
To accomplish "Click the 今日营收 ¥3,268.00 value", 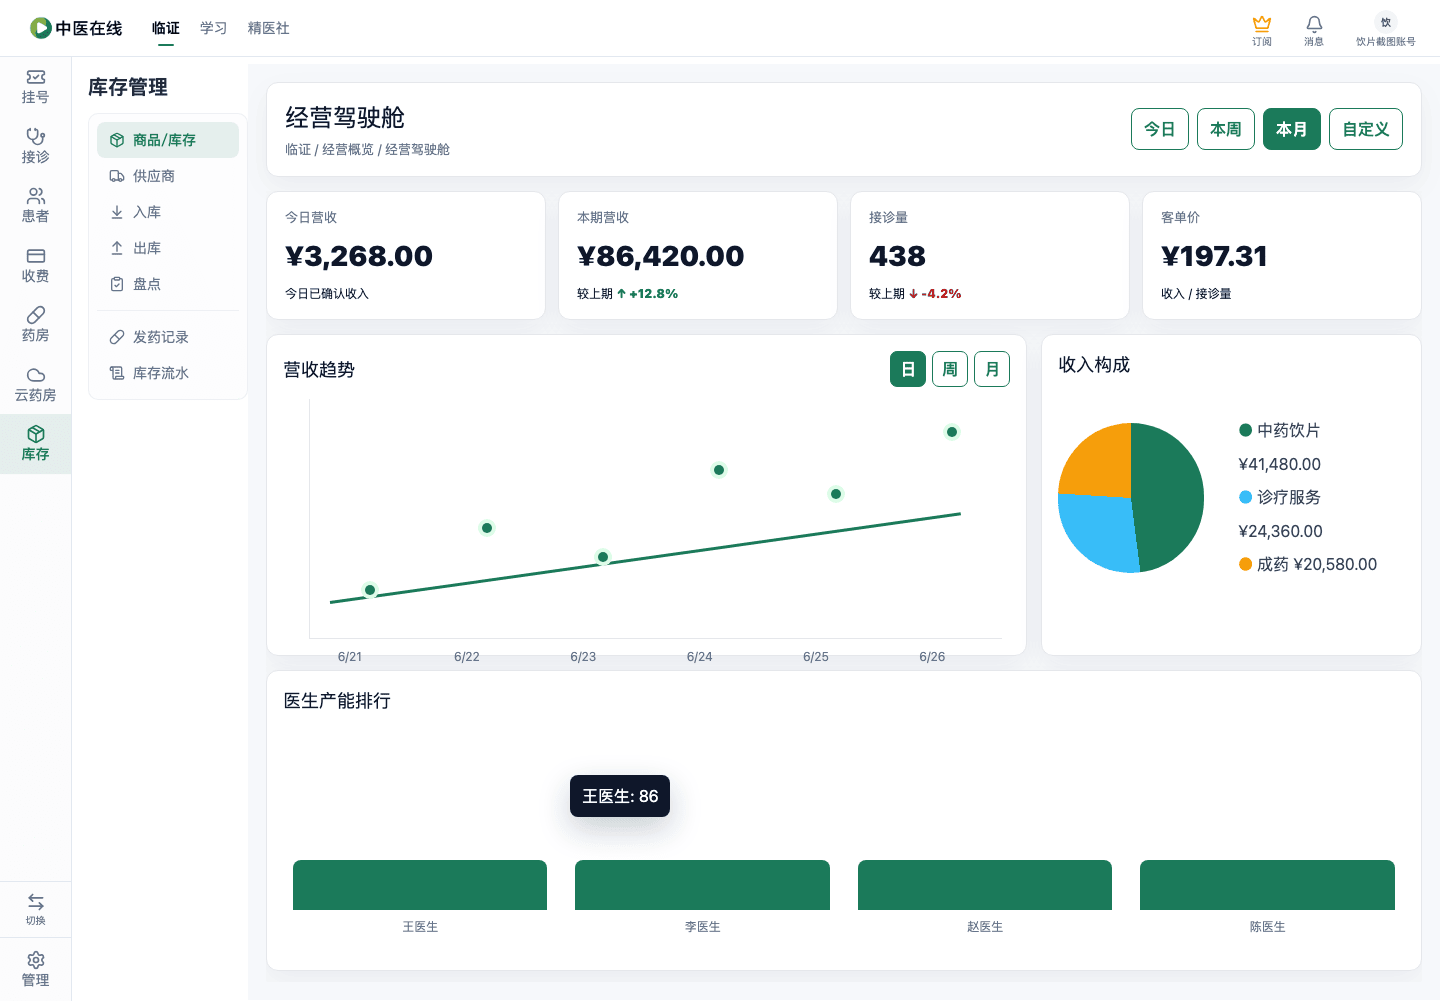I will 359,256.
